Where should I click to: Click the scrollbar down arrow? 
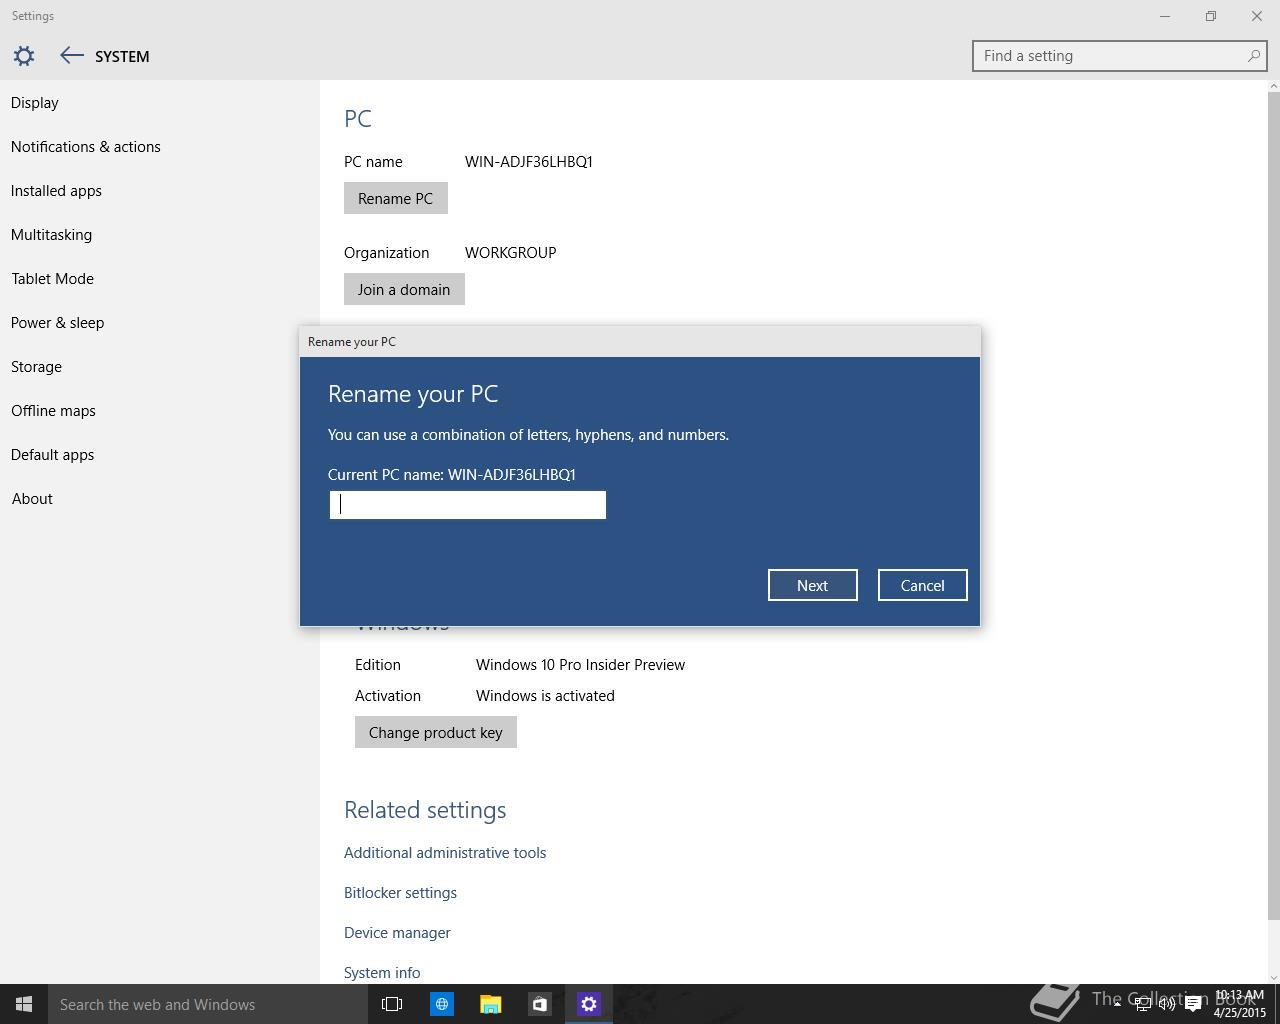(x=1273, y=977)
